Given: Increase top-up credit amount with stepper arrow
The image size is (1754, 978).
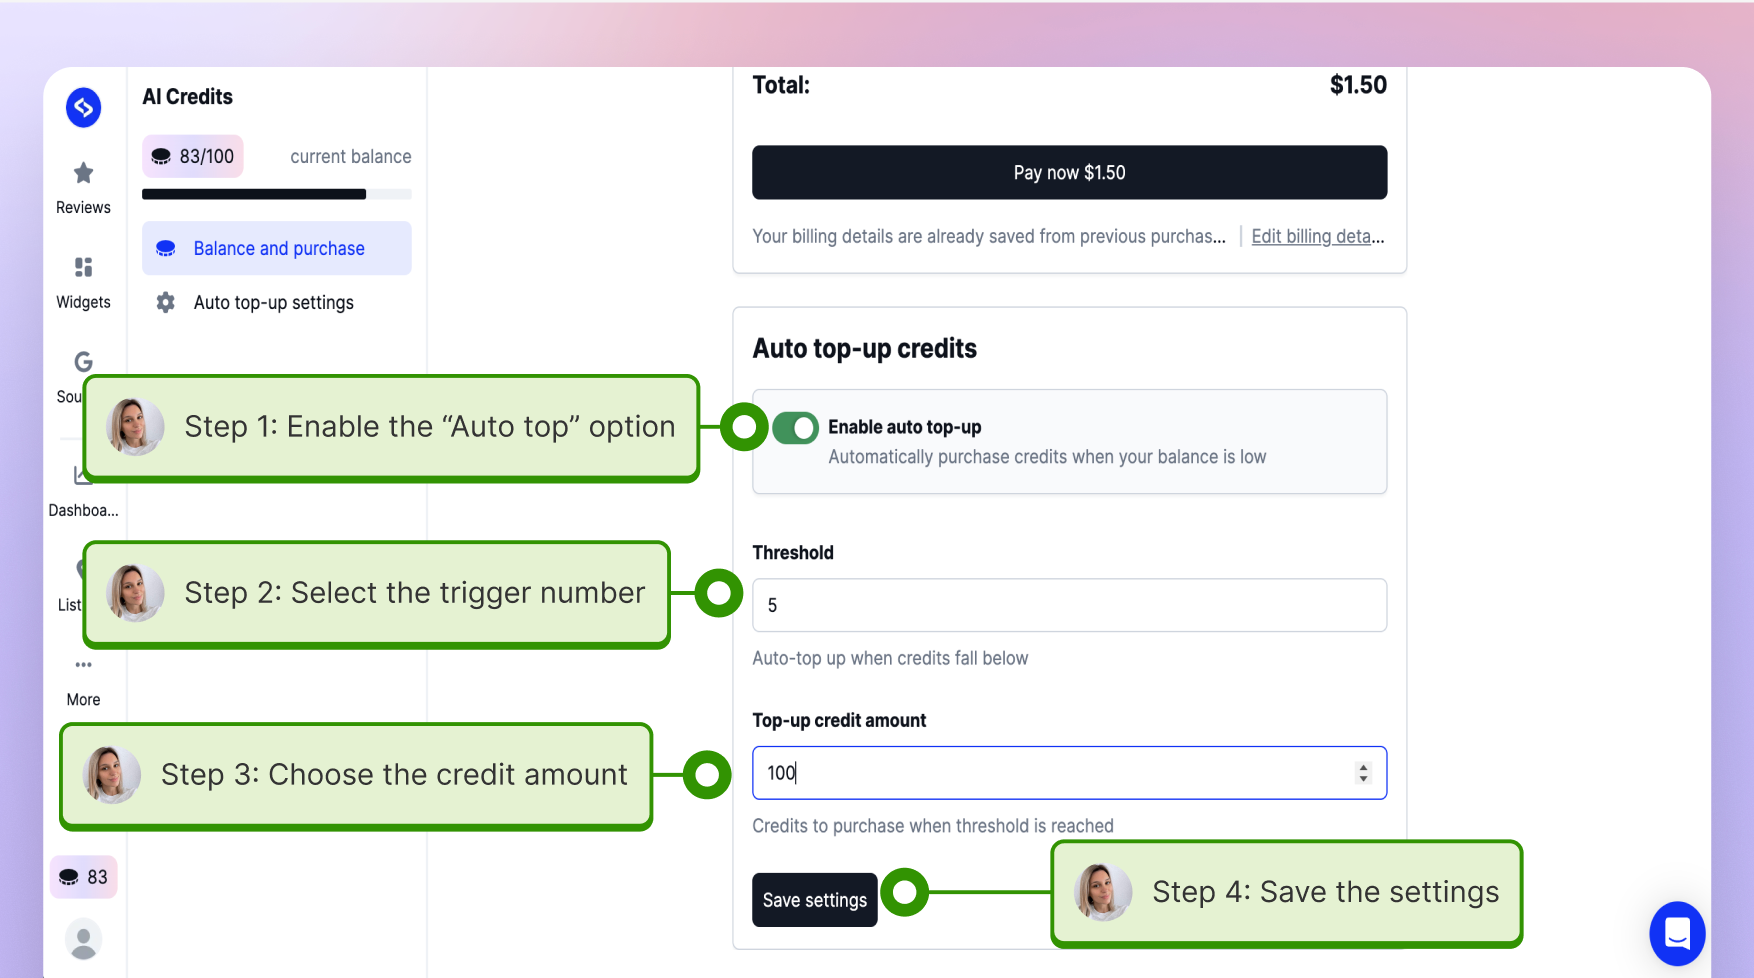Looking at the screenshot, I should (1363, 767).
